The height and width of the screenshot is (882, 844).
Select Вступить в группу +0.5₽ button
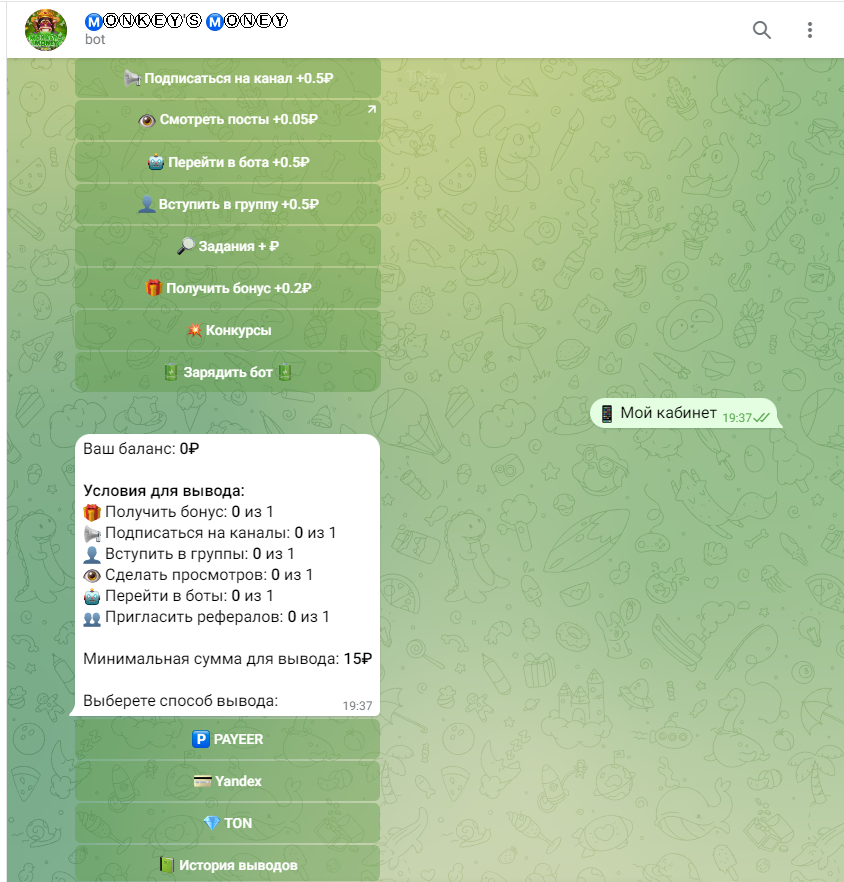228,204
